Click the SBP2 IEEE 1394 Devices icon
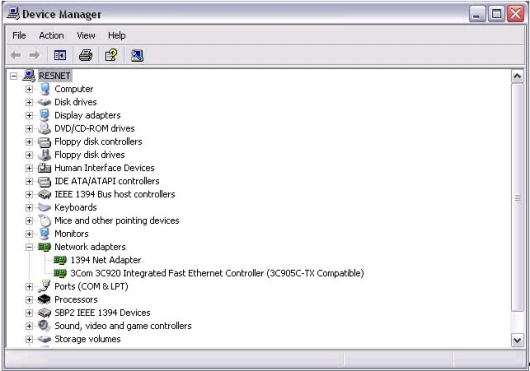Image resolution: width=530 pixels, height=371 pixels. click(44, 313)
